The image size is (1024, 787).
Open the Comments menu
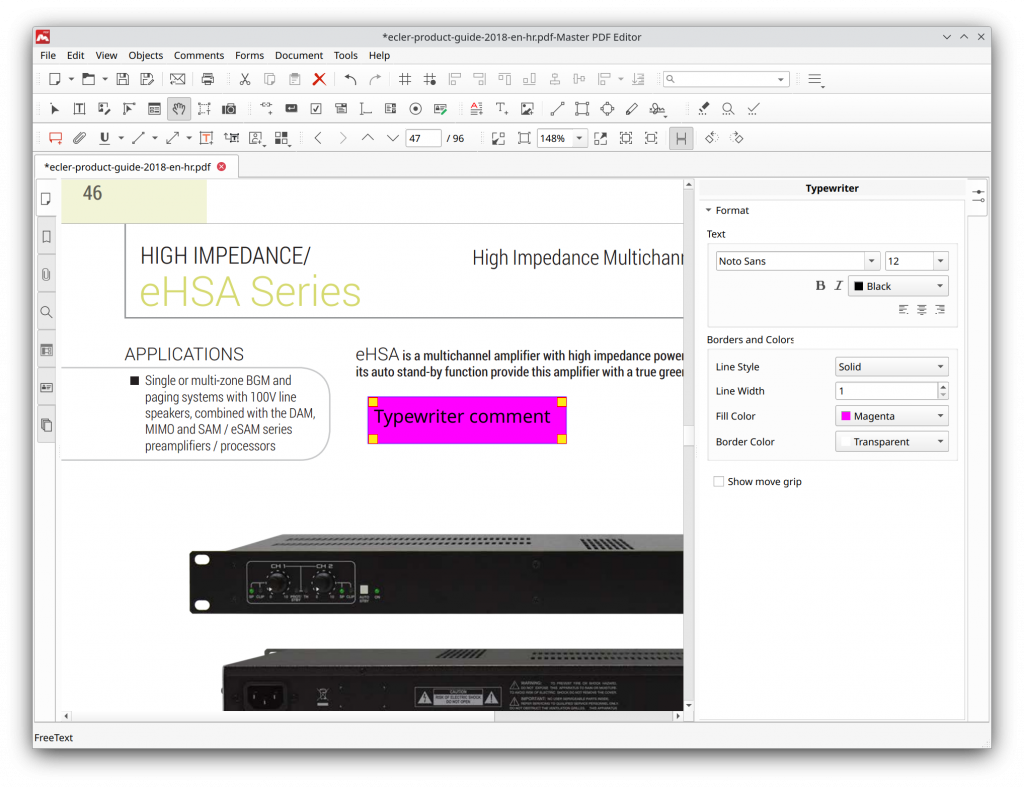click(199, 55)
